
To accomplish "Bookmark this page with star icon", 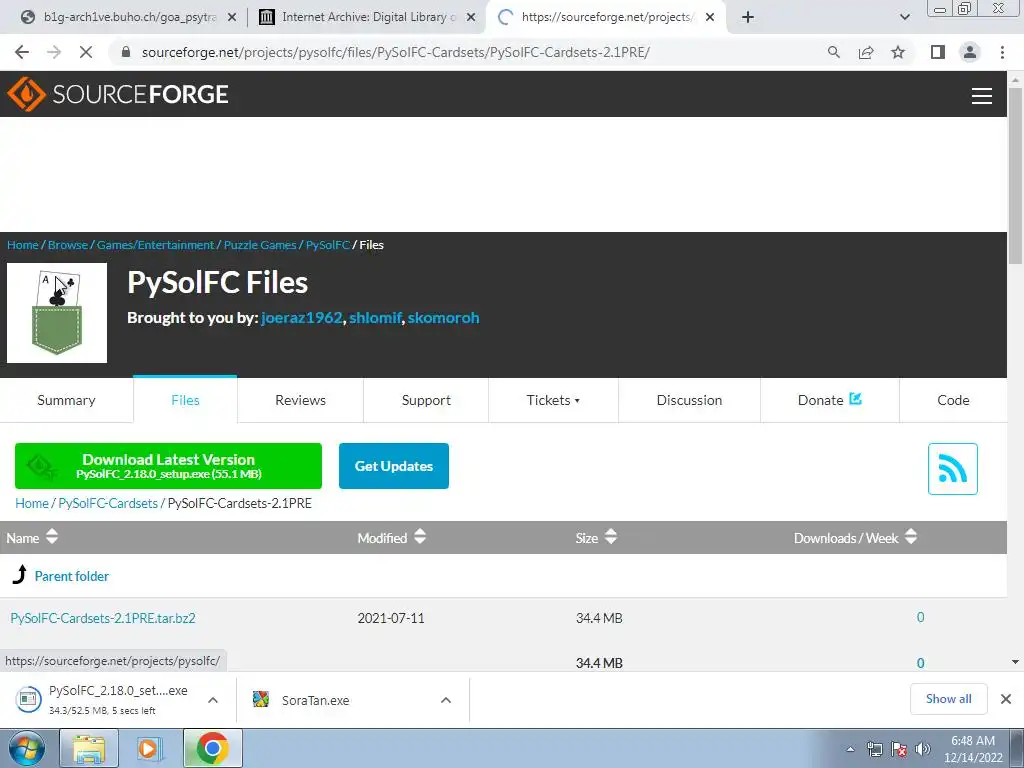I will (x=898, y=52).
